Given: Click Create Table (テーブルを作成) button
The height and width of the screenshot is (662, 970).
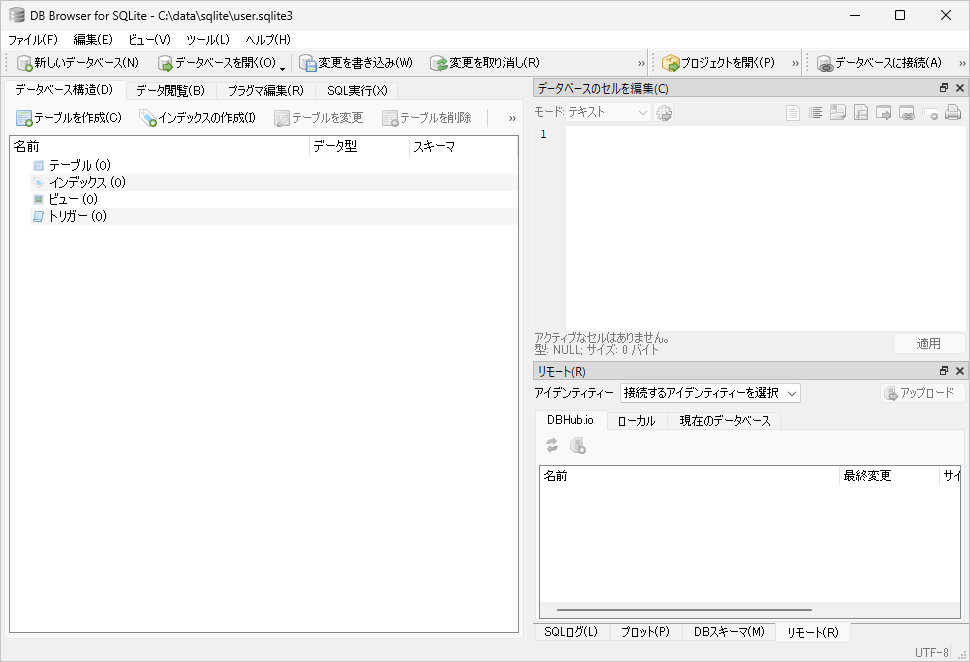Looking at the screenshot, I should 69,118.
